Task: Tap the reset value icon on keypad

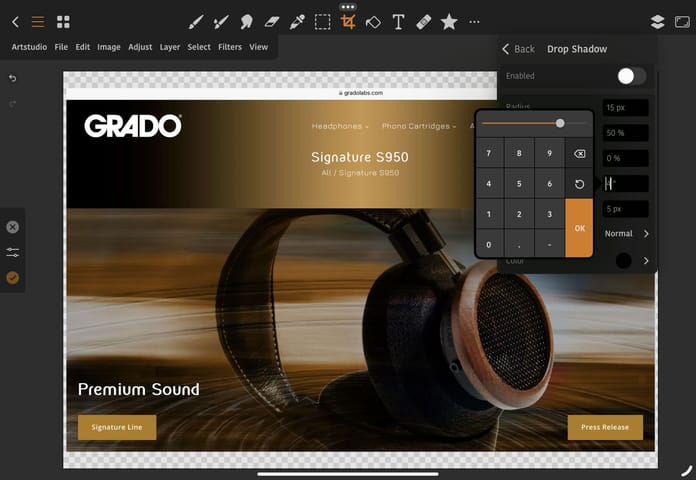Action: [x=579, y=184]
